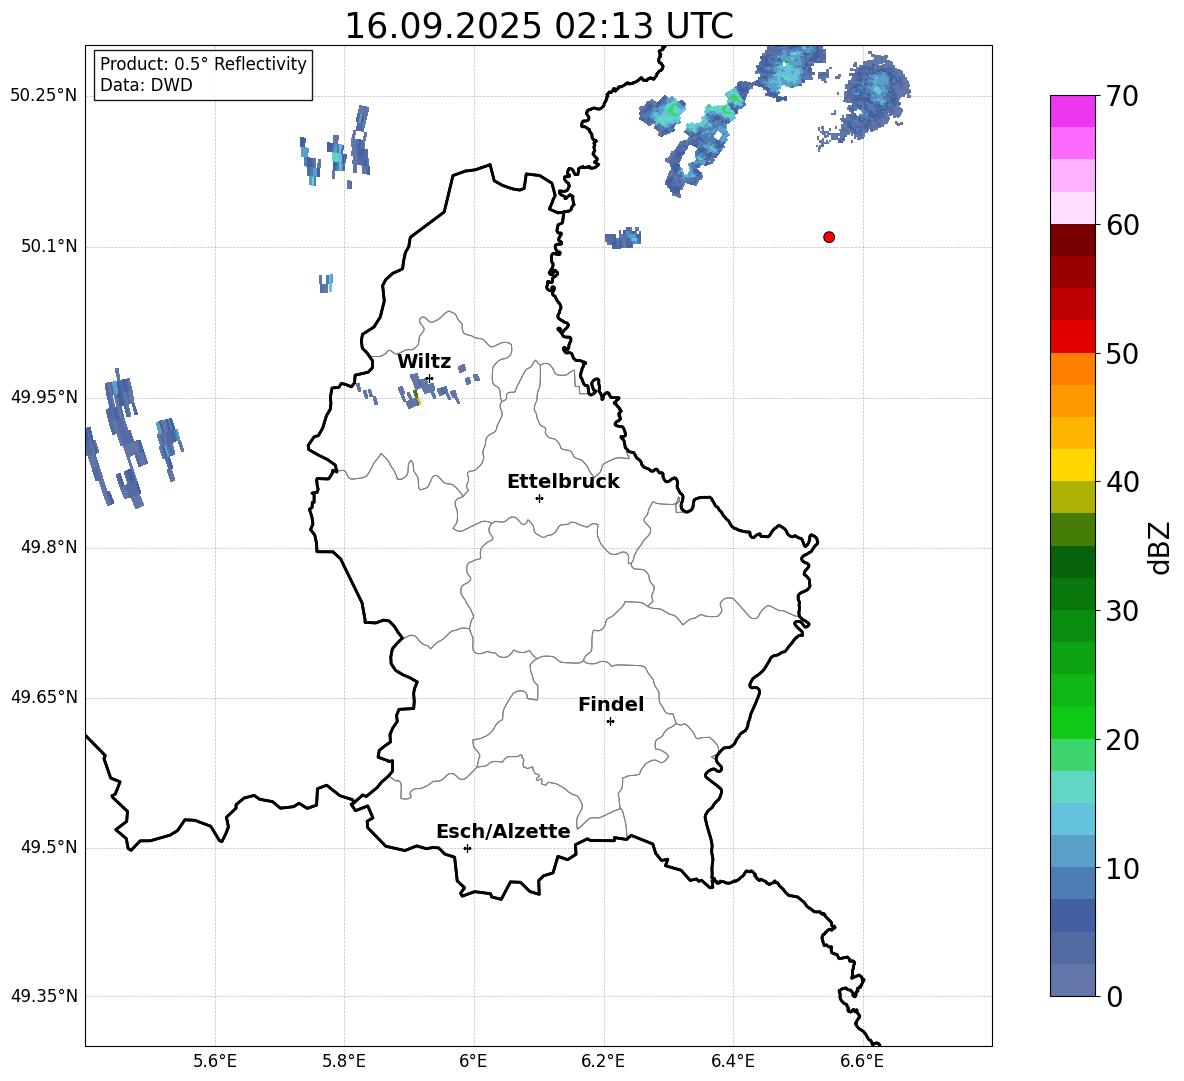Click the Esch/Alzette station cross marker
The height and width of the screenshot is (1081, 1184).
click(467, 848)
